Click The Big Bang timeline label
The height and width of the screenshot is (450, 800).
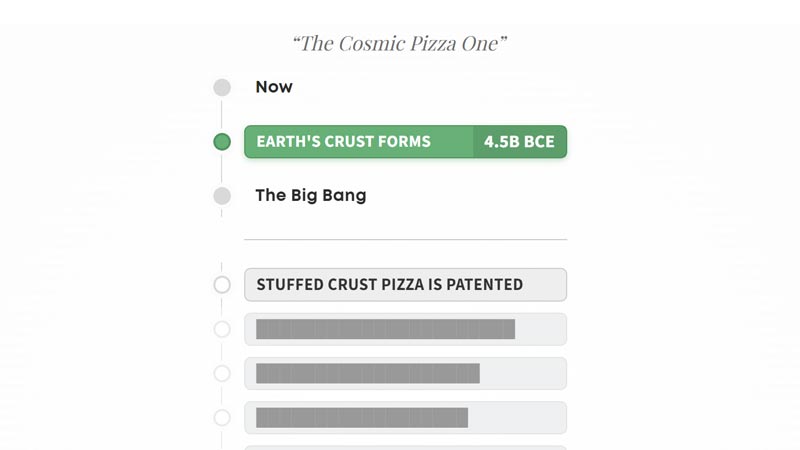click(x=311, y=195)
